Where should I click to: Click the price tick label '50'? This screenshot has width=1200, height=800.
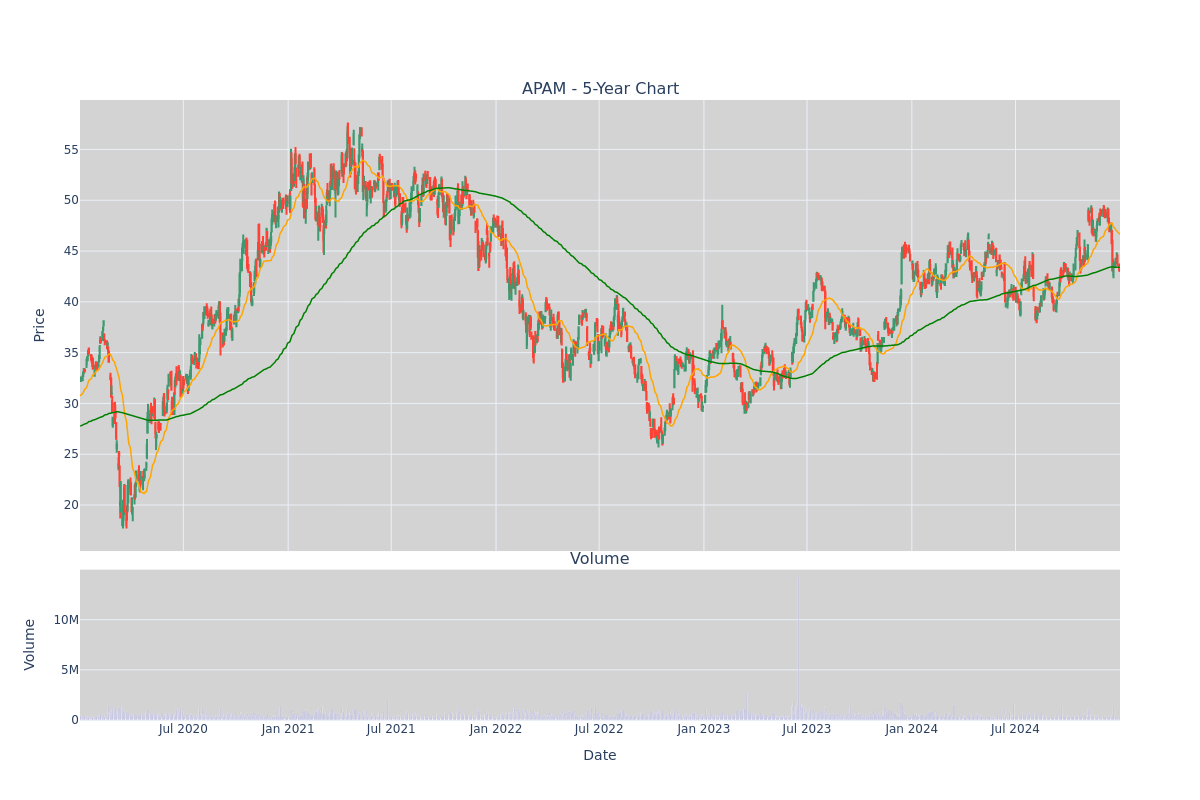coord(71,200)
